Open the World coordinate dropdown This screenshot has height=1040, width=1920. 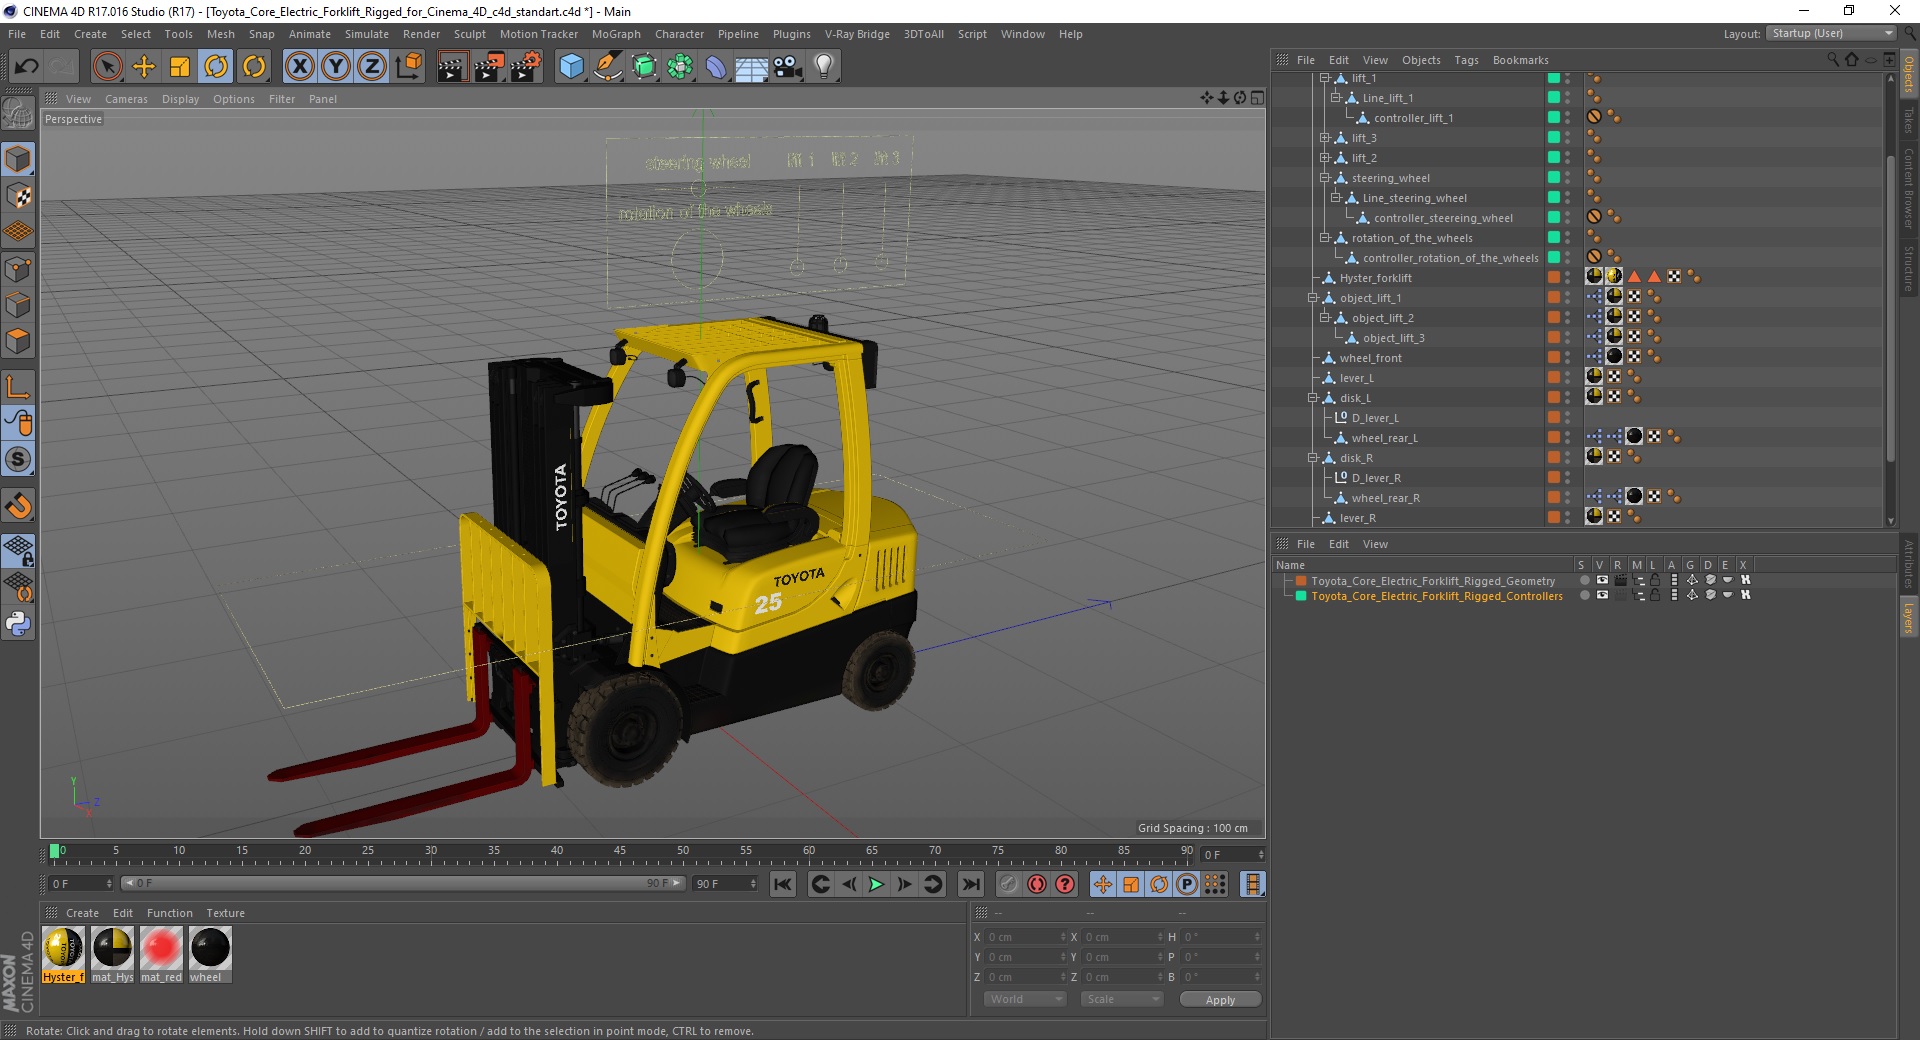click(1025, 999)
